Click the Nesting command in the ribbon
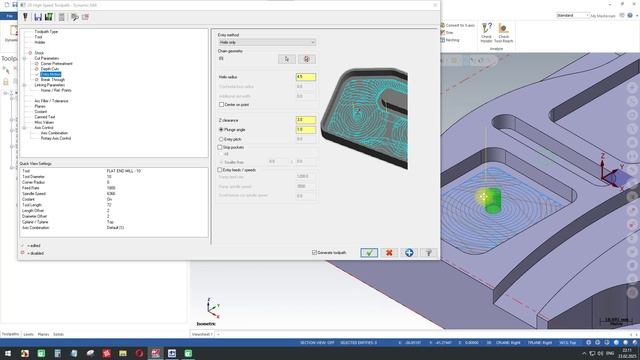This screenshot has width=640, height=360. (x=450, y=40)
